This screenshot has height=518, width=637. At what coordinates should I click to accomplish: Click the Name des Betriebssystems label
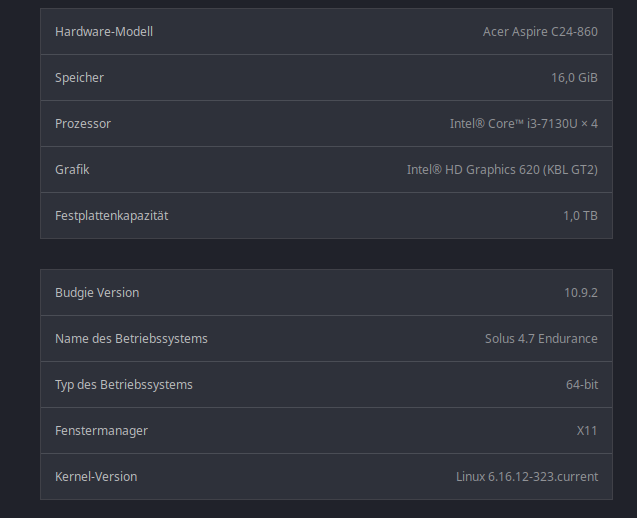131,338
